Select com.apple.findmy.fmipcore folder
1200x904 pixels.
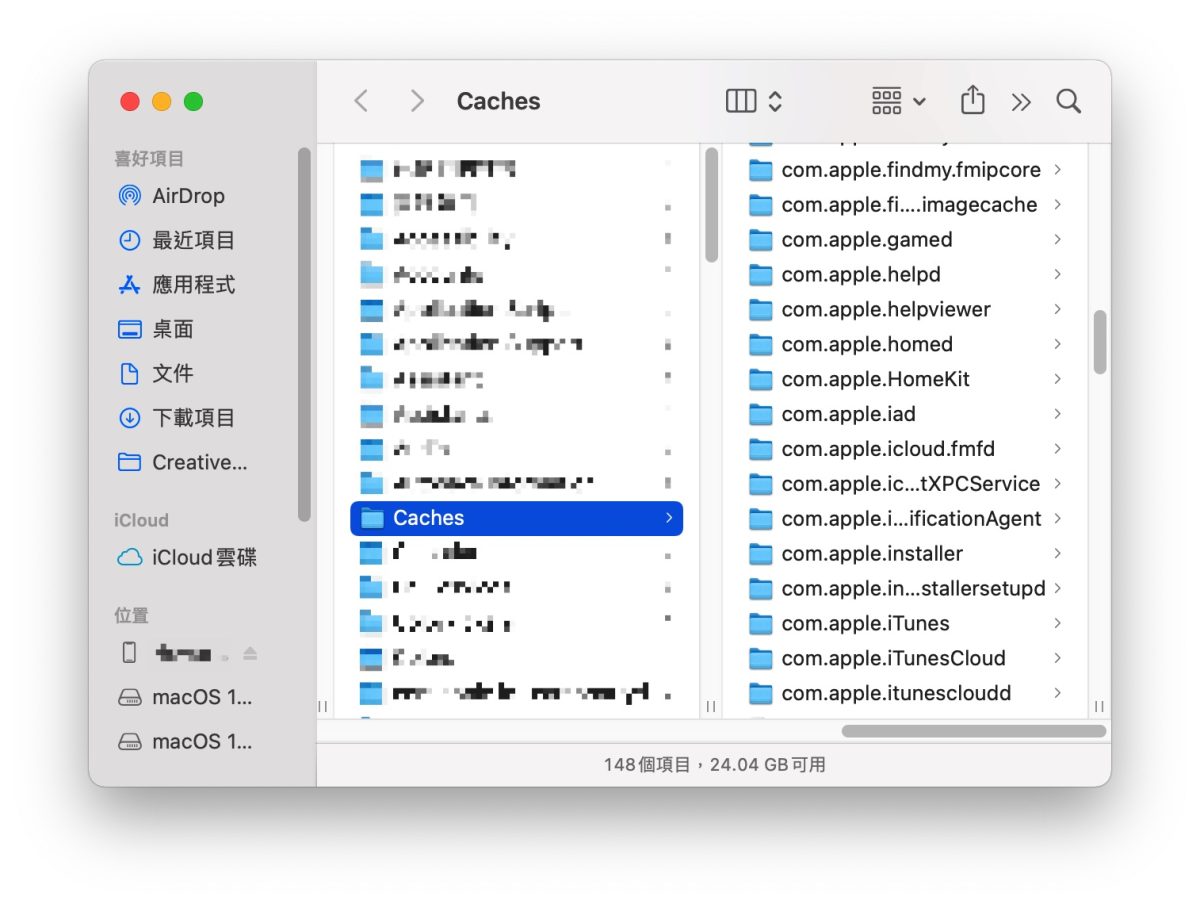point(905,170)
